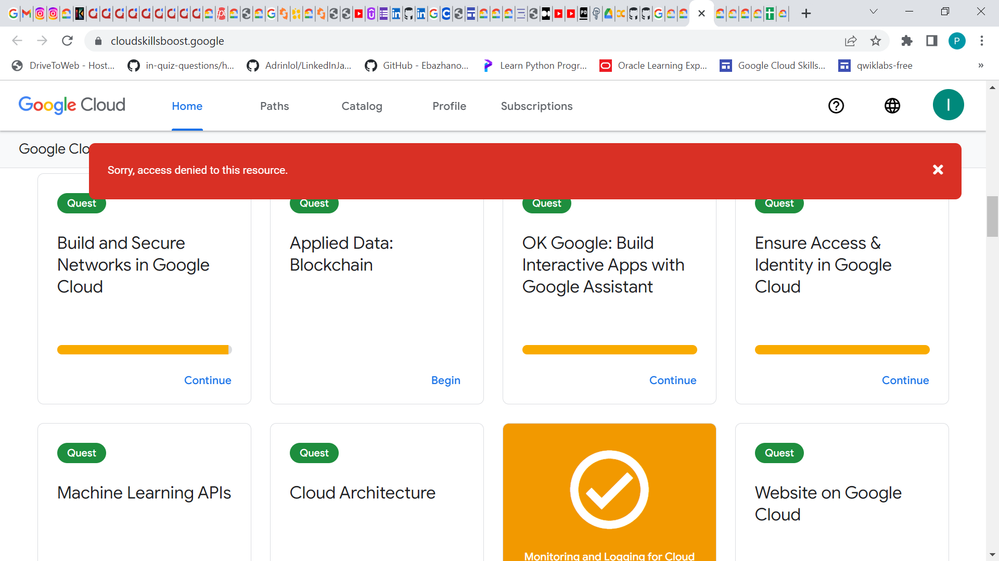Screen dimensions: 999x561
Task: Open qwiklabs-free bookmark
Action: click(875, 65)
